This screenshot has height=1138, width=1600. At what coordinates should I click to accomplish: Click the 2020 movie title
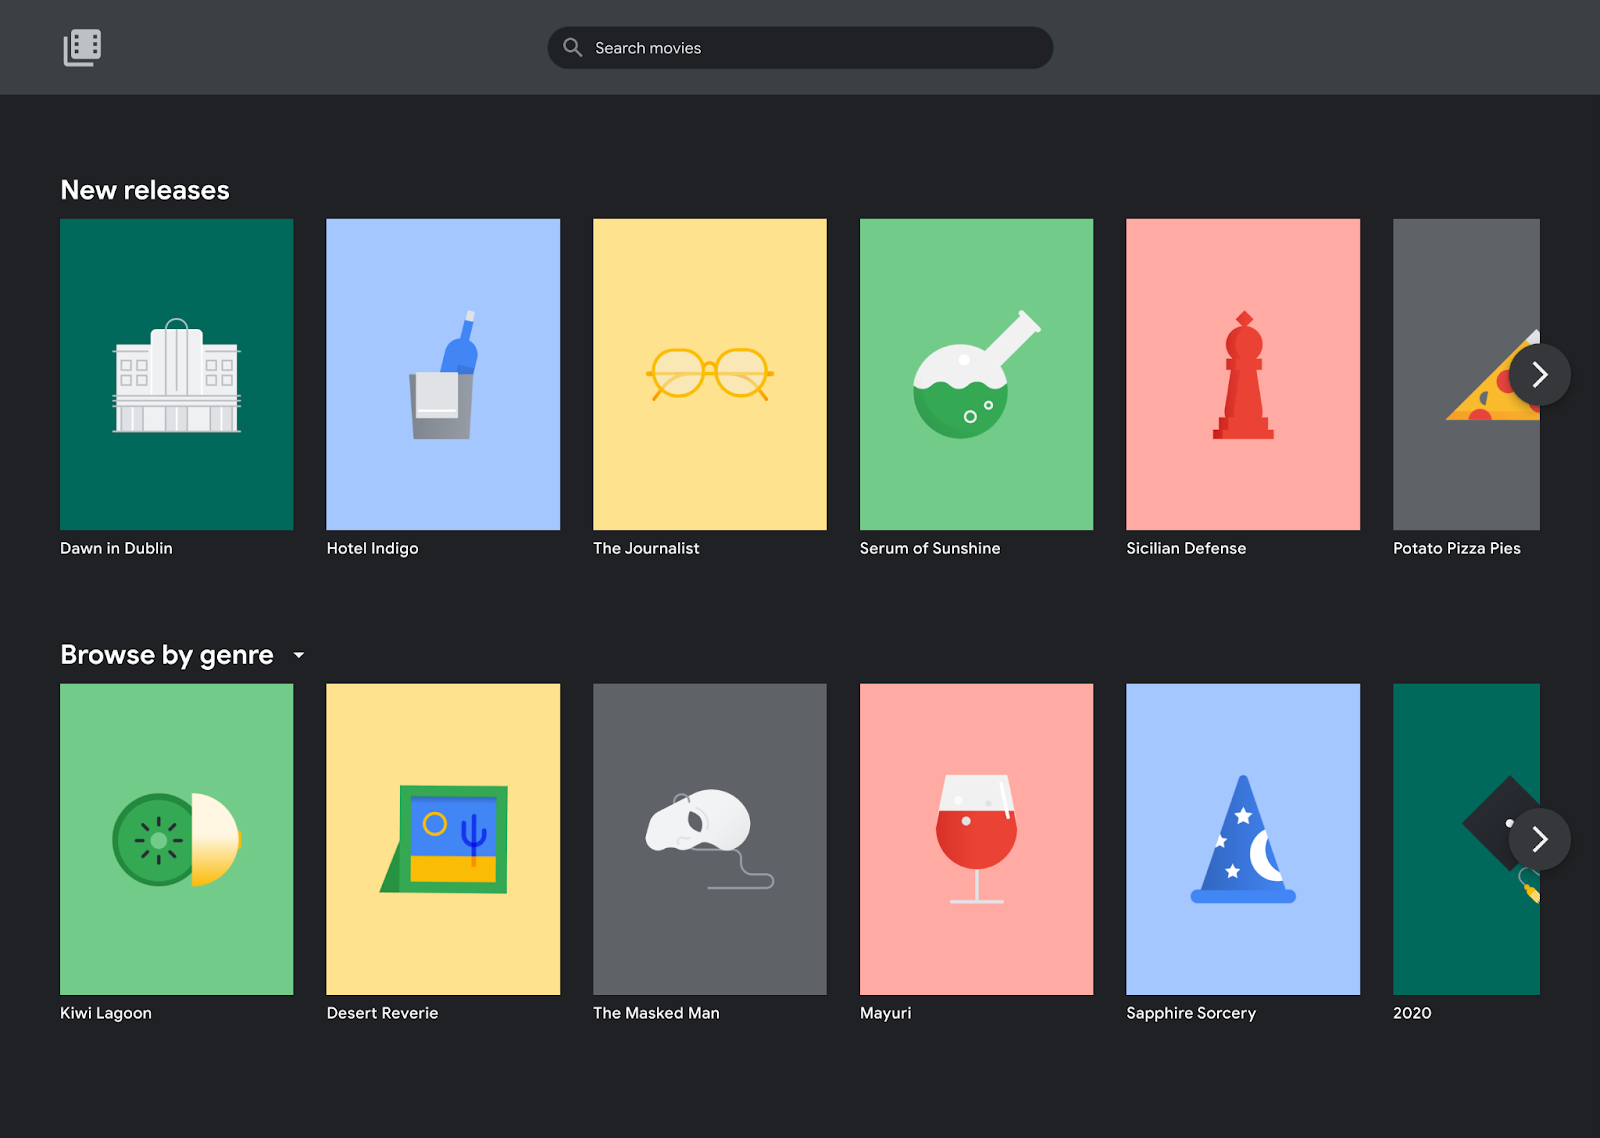pyautogui.click(x=1412, y=1013)
